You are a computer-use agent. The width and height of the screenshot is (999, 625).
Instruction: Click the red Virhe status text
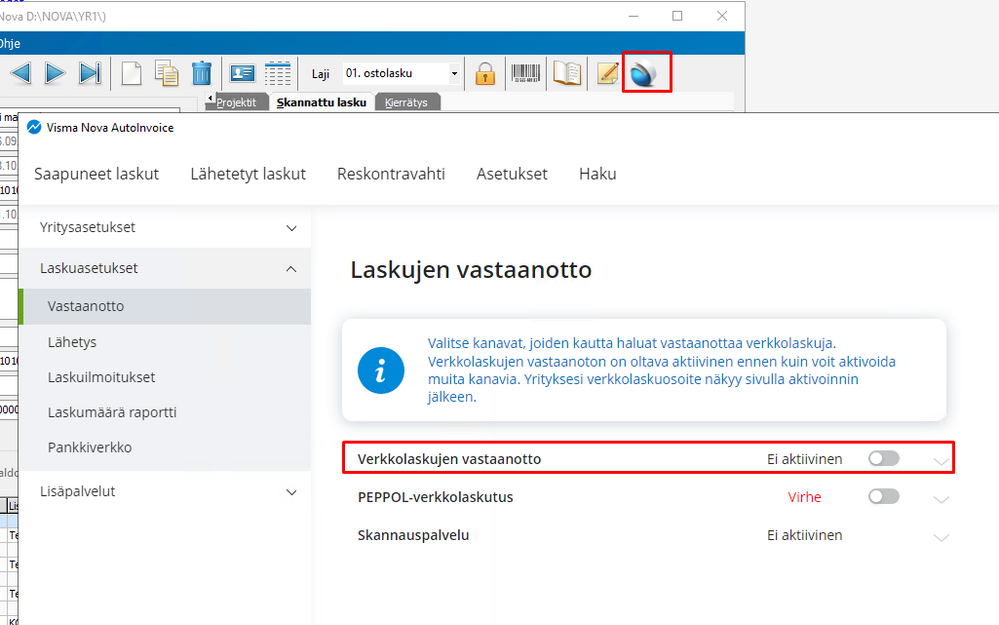click(804, 497)
